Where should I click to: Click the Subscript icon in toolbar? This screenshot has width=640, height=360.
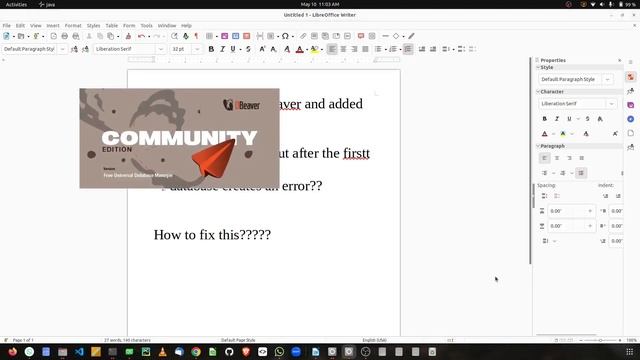(x=273, y=49)
